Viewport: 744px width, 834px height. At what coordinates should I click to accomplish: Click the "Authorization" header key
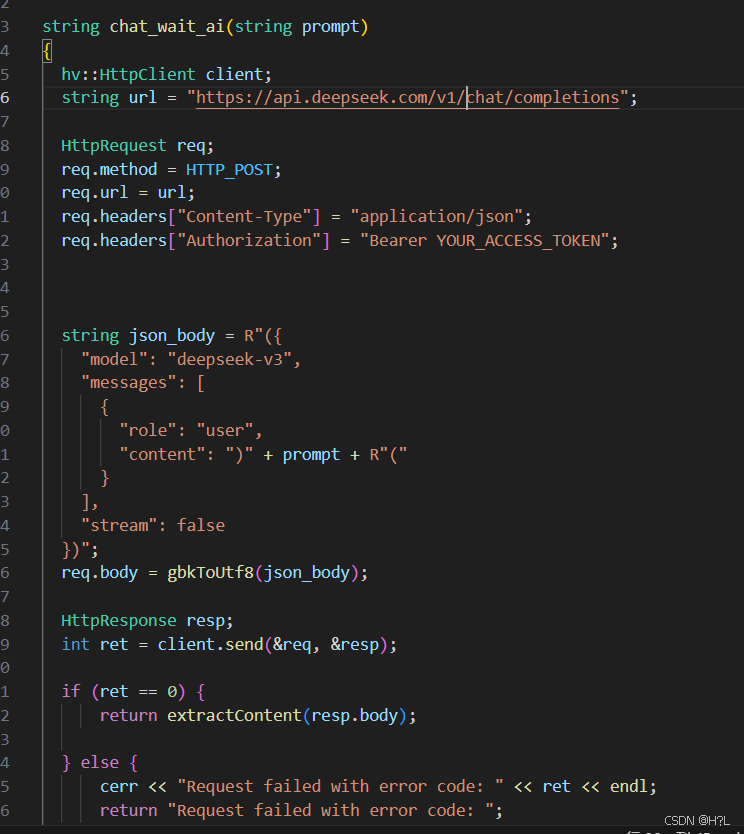pos(253,240)
